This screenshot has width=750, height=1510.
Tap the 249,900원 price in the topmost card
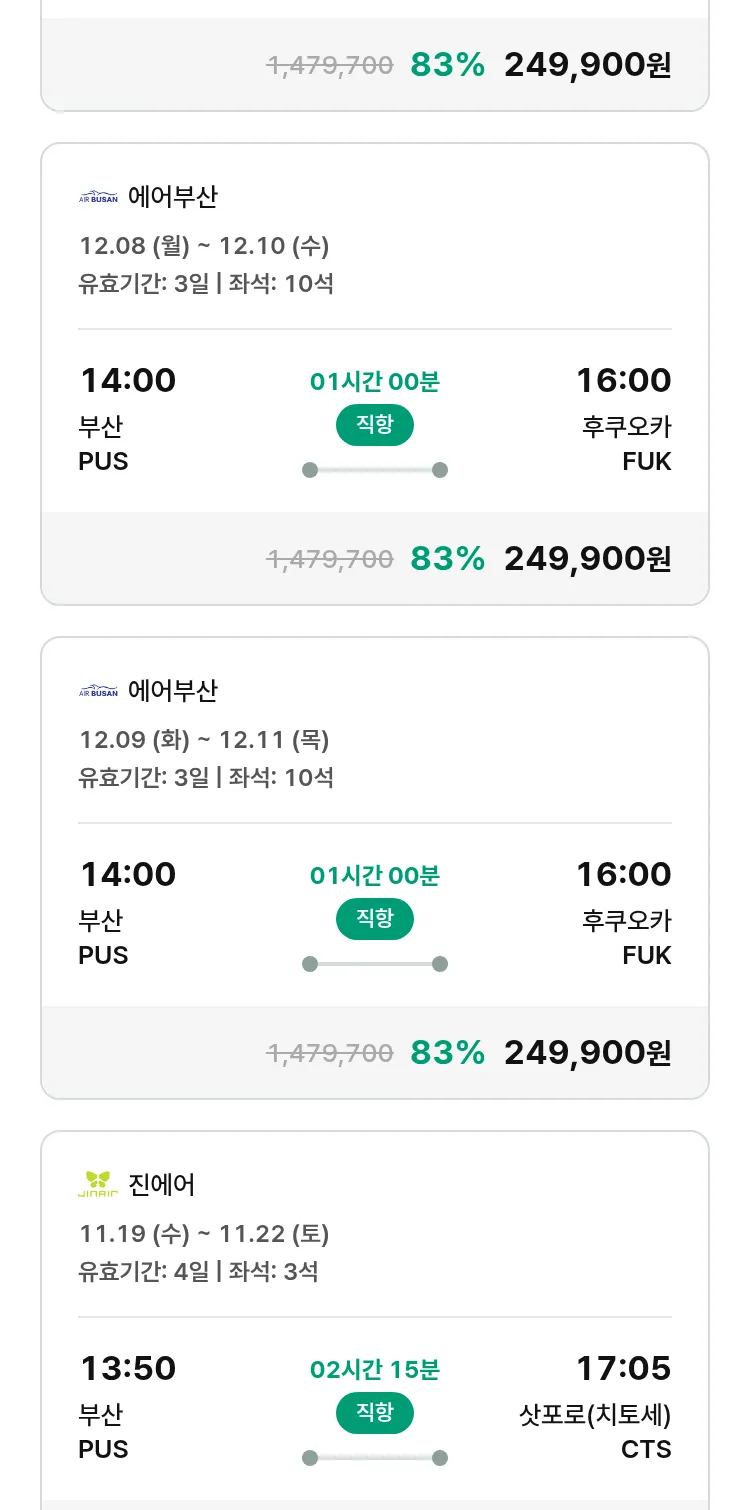[587, 65]
